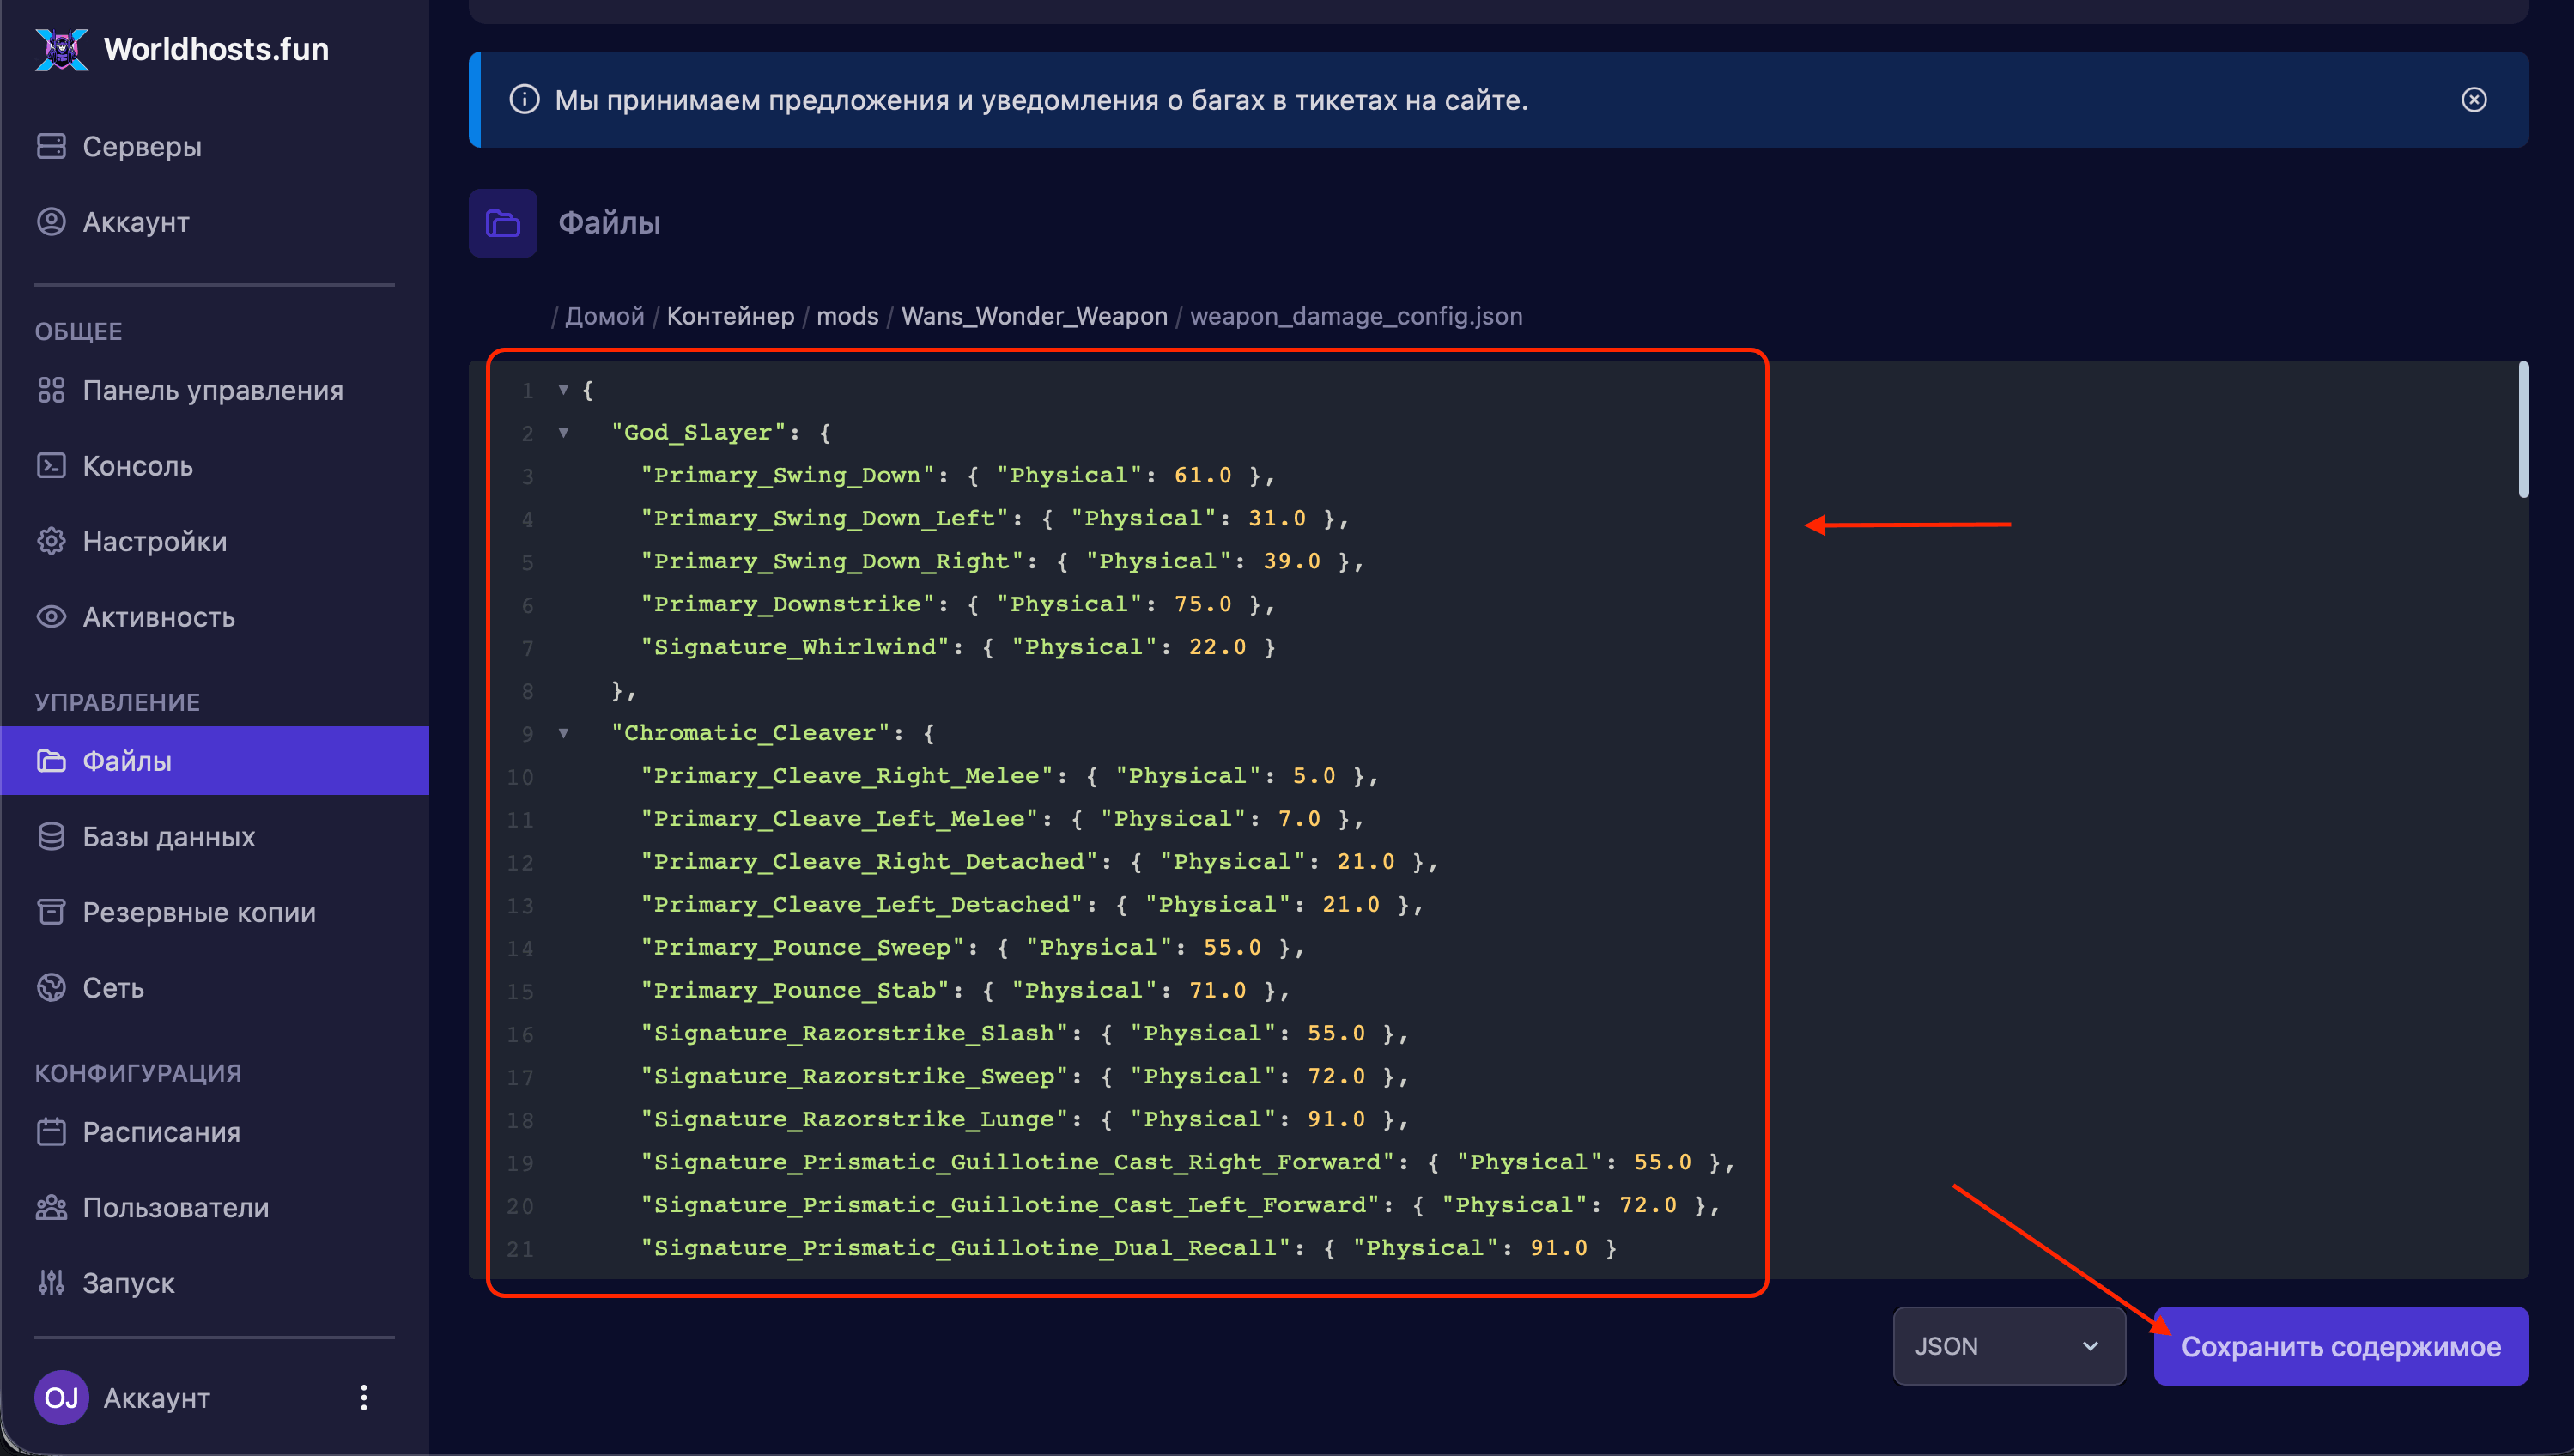Open the Серверы servers icon
This screenshot has height=1456, width=2574.
[51, 146]
